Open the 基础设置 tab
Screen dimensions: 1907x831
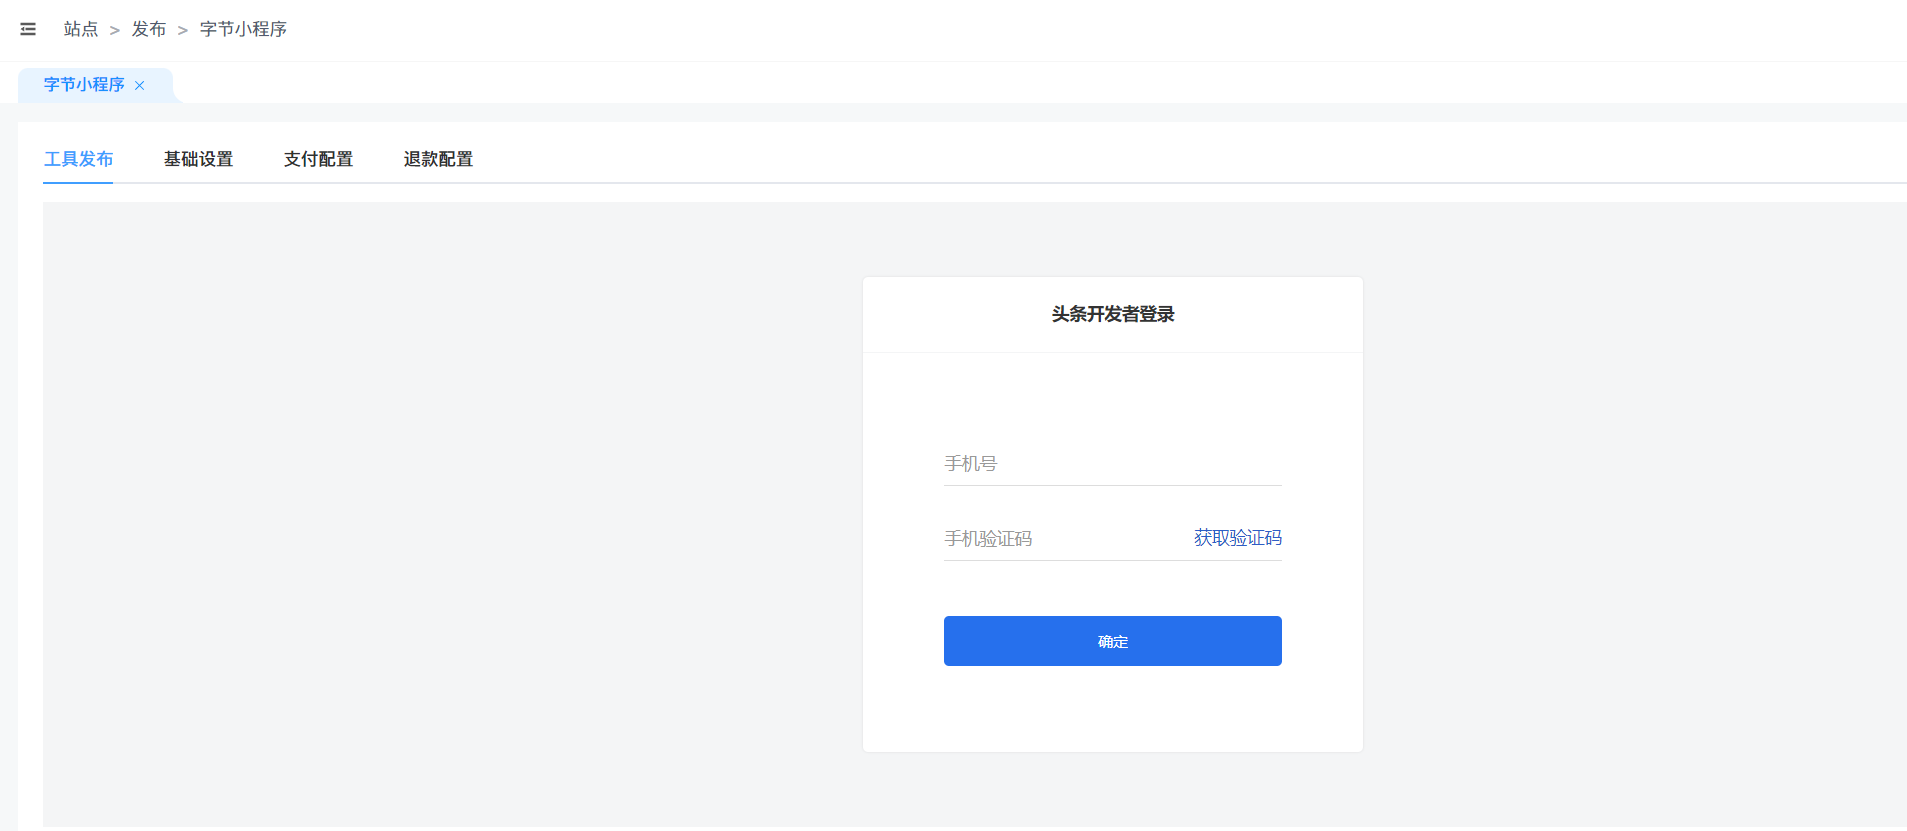(198, 159)
